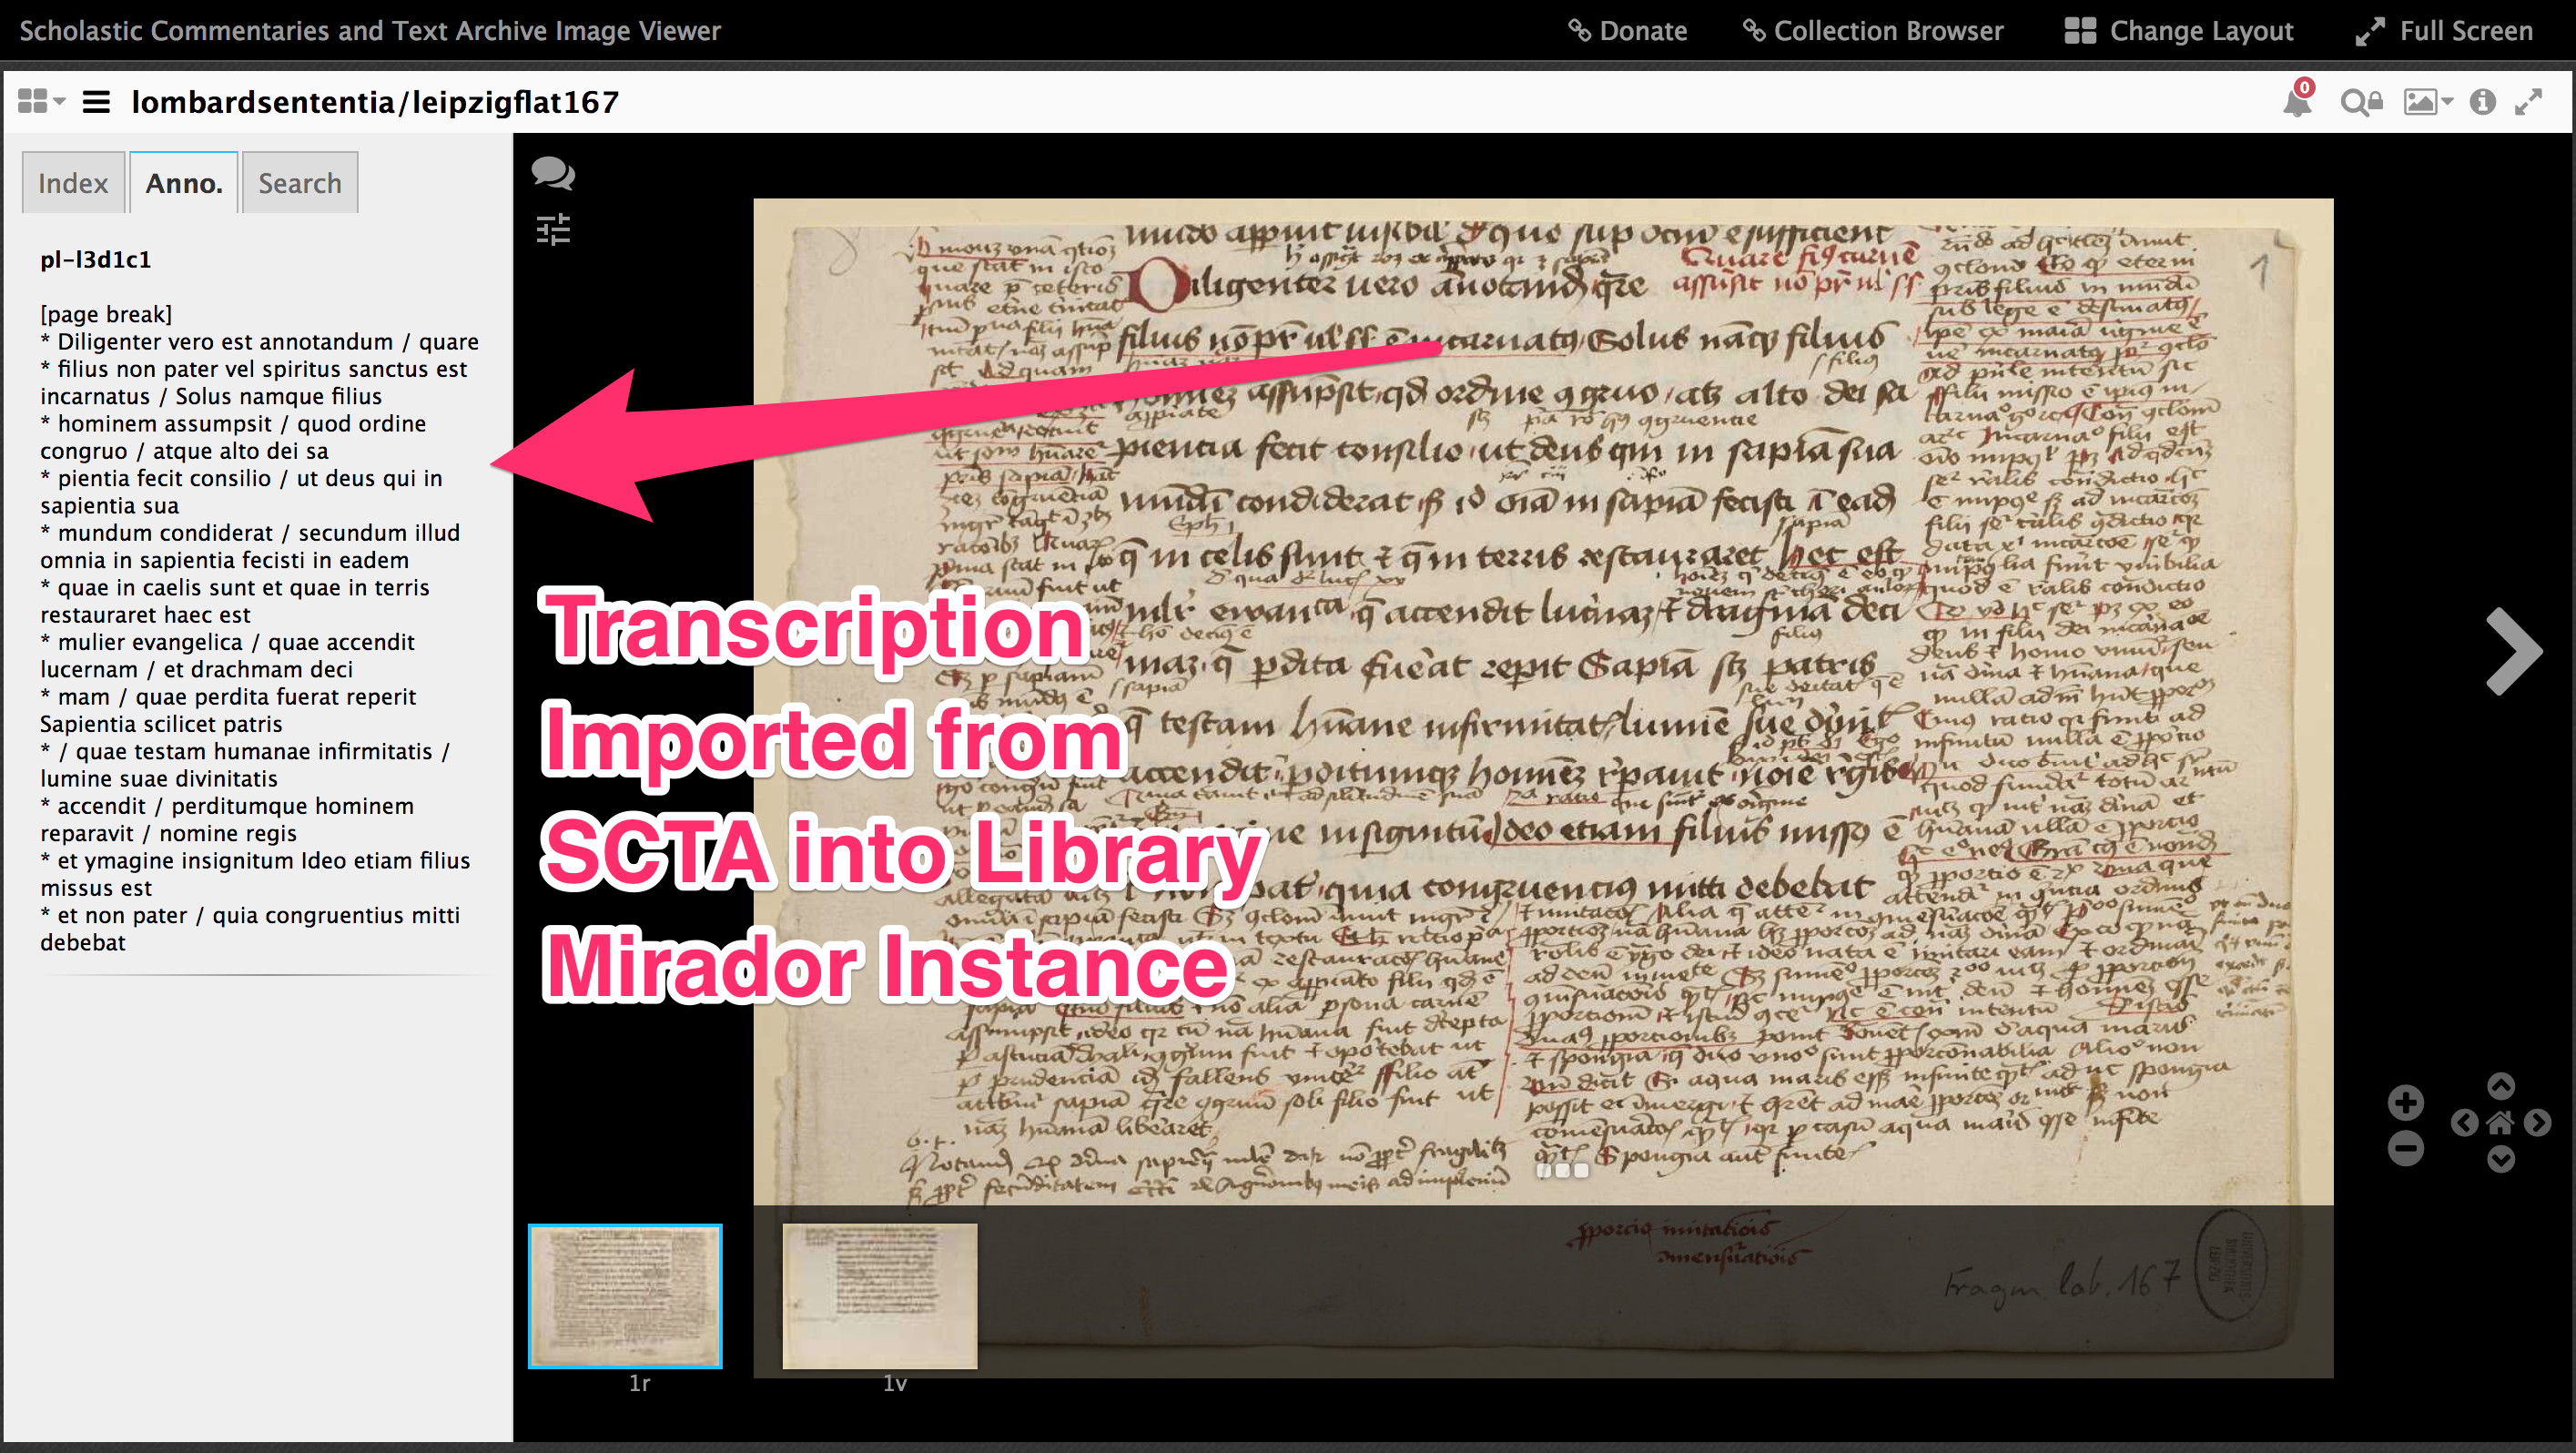Show the information icon metadata
Image resolution: width=2576 pixels, height=1453 pixels.
pos(2482,103)
